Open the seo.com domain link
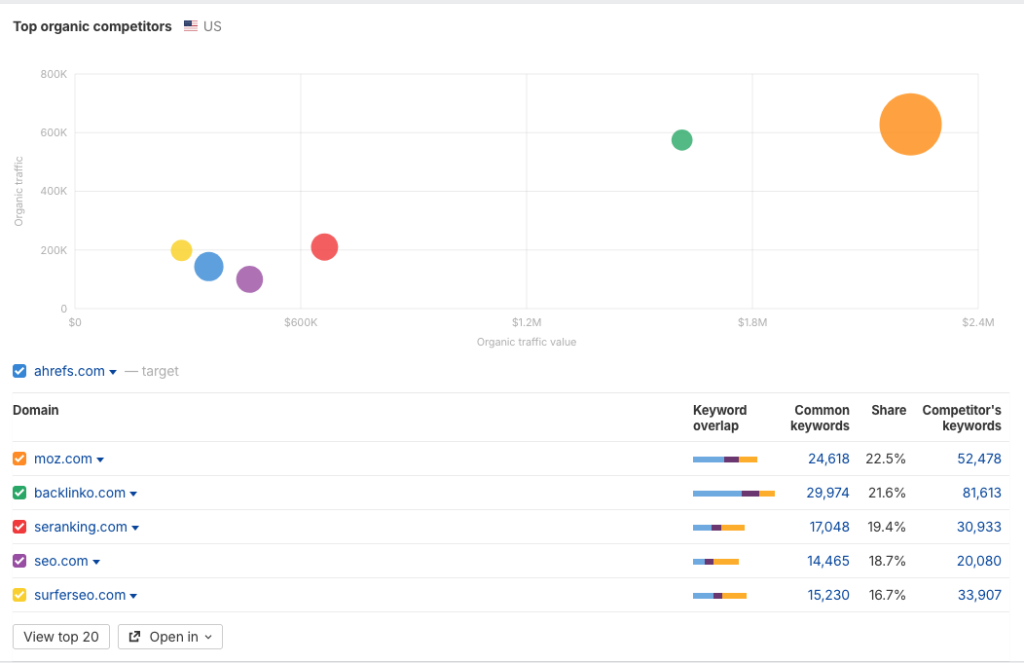Image resolution: width=1024 pixels, height=663 pixels. point(61,560)
